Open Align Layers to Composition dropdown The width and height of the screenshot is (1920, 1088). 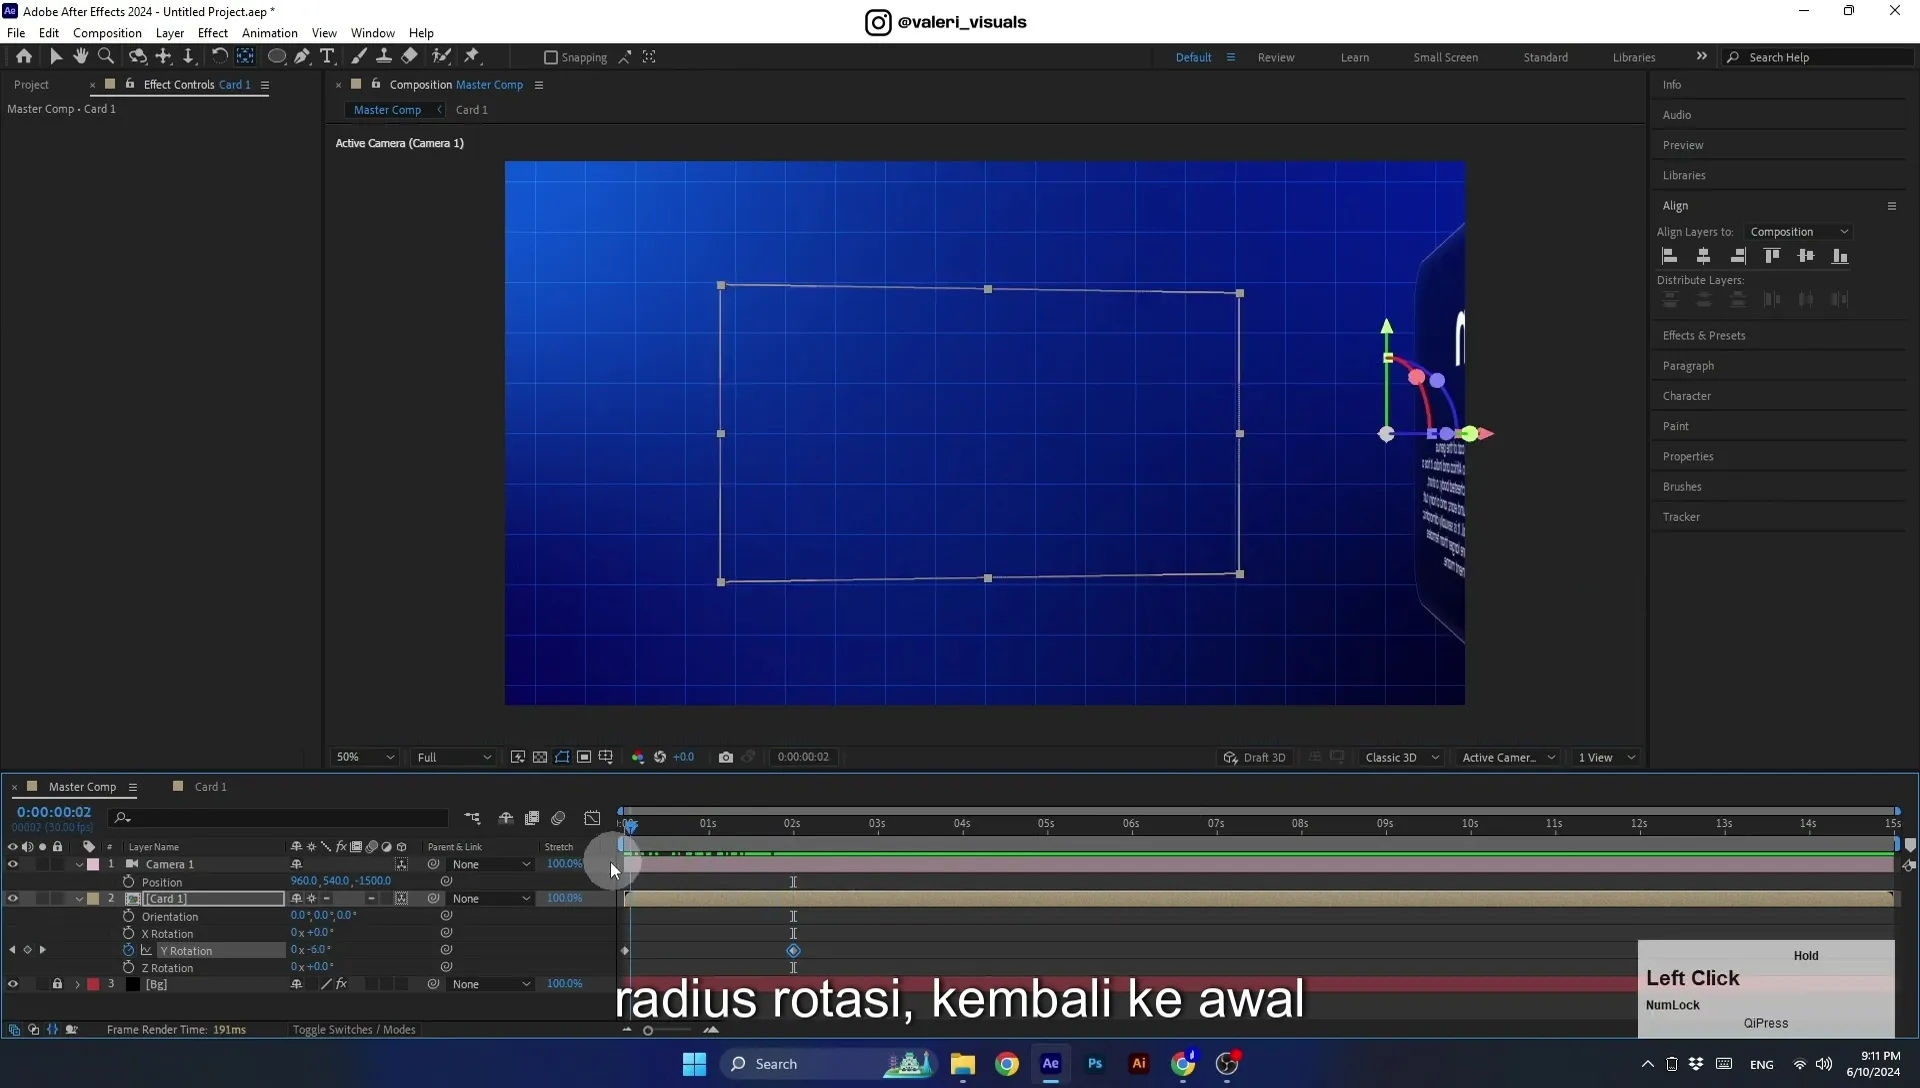point(1799,232)
